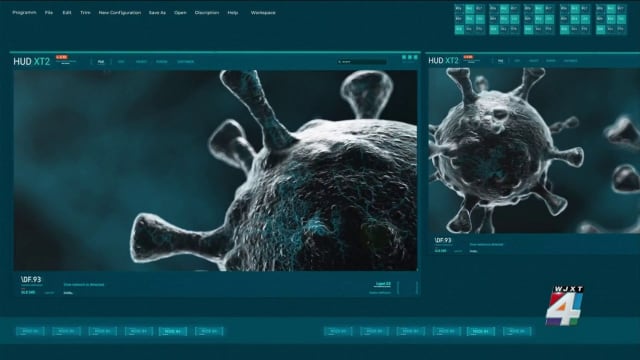Click the Open menu item
This screenshot has height=360, width=640.
(180, 13)
